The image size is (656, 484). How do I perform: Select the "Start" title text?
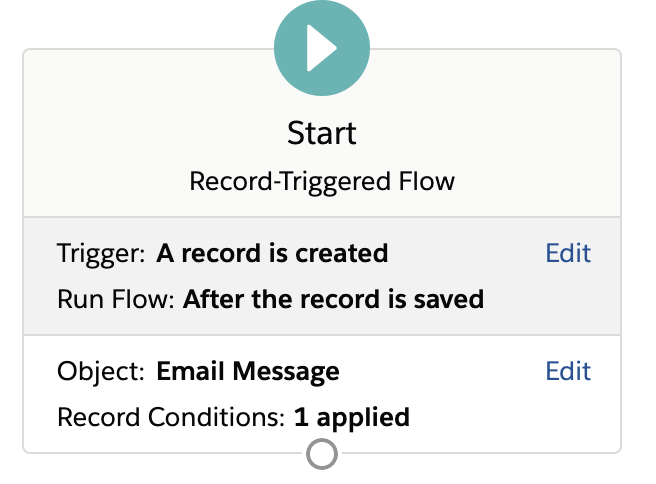pos(322,133)
